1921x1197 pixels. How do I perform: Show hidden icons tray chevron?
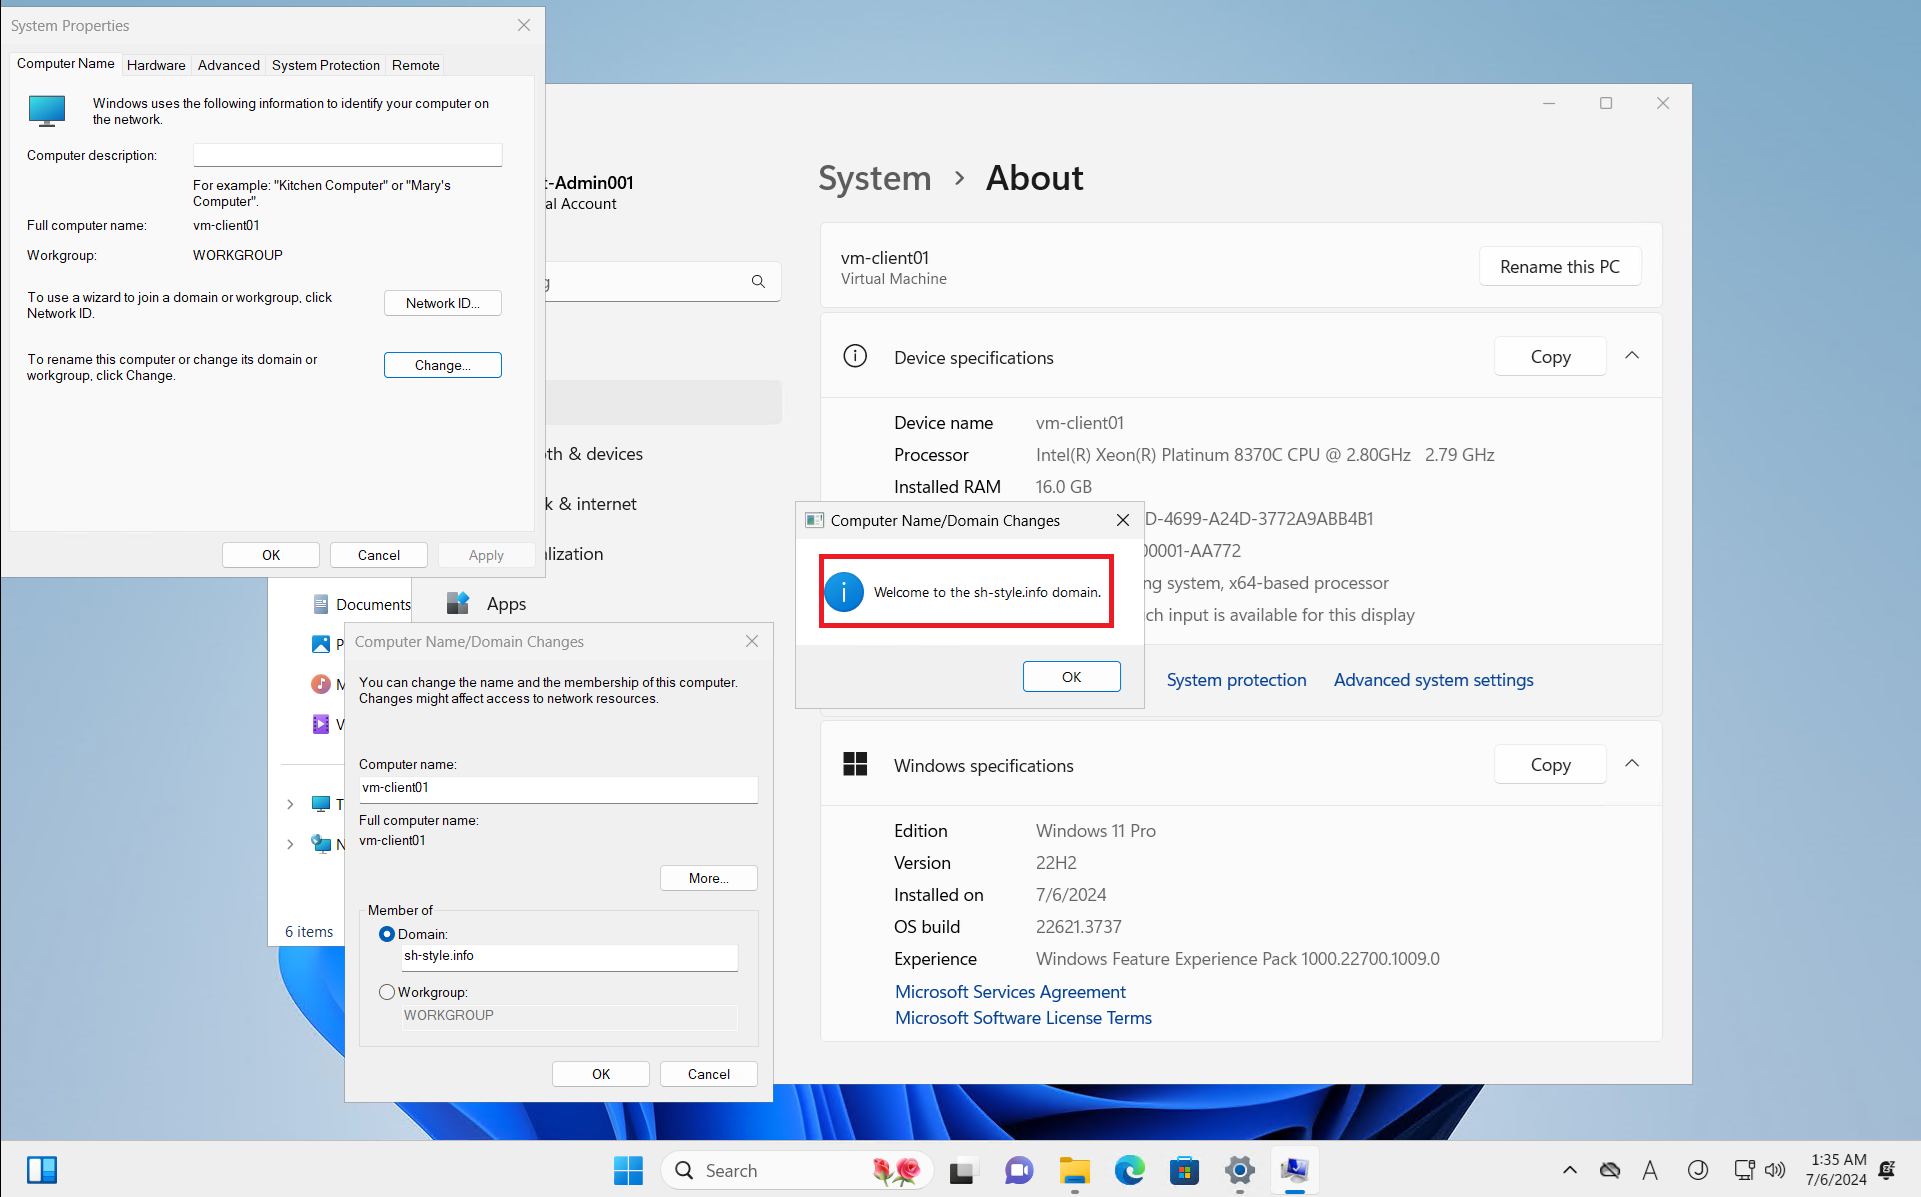[x=1569, y=1170]
